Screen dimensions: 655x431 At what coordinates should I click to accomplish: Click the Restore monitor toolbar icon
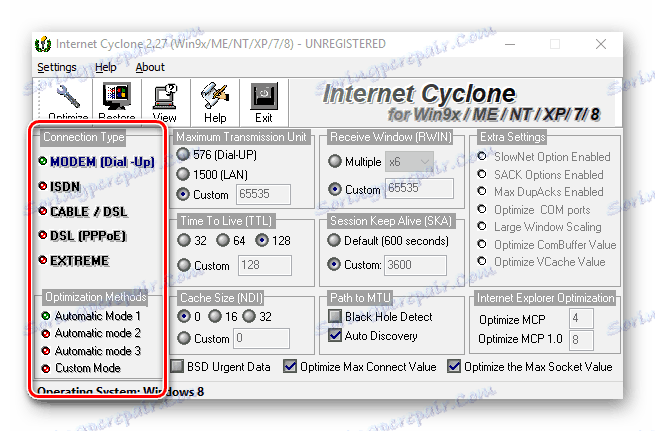(x=117, y=96)
